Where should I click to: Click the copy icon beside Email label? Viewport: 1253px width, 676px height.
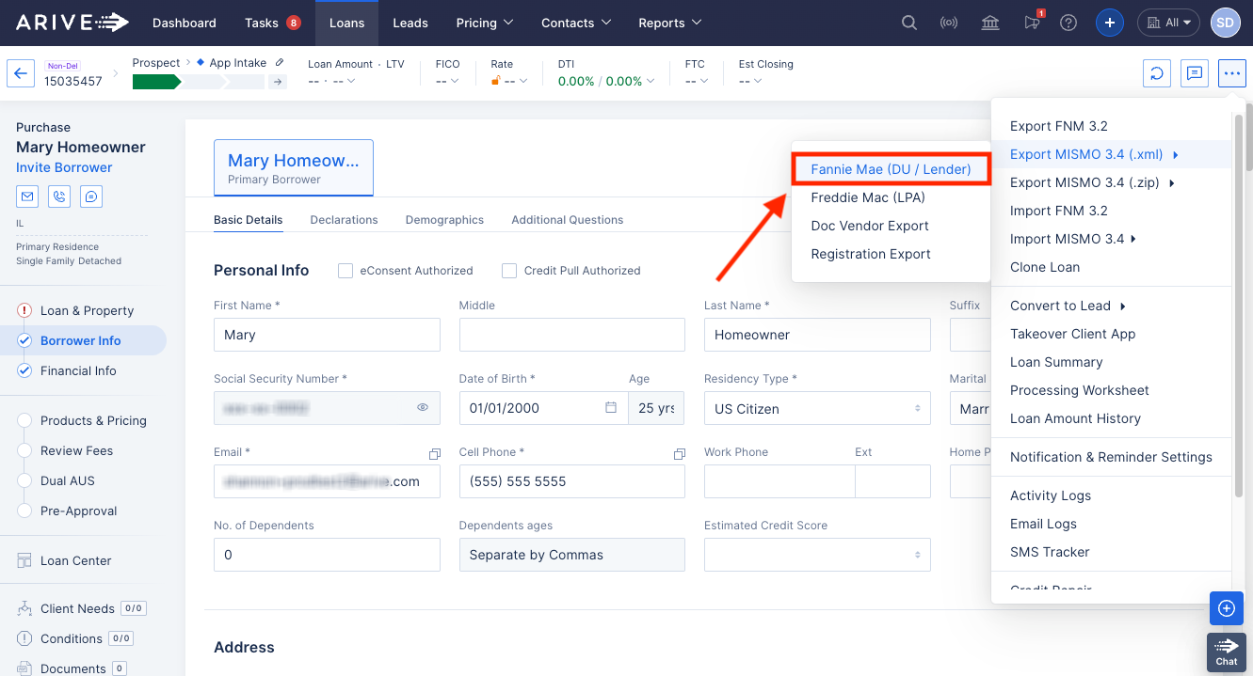click(x=434, y=454)
